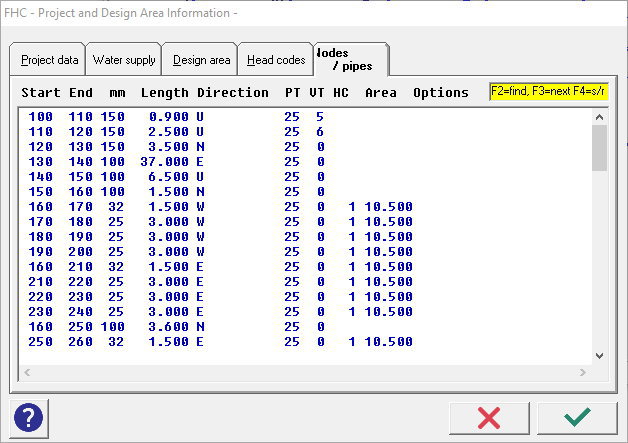The width and height of the screenshot is (628, 443).
Task: Click the horizontal scrollbar left arrow
Action: [27, 372]
